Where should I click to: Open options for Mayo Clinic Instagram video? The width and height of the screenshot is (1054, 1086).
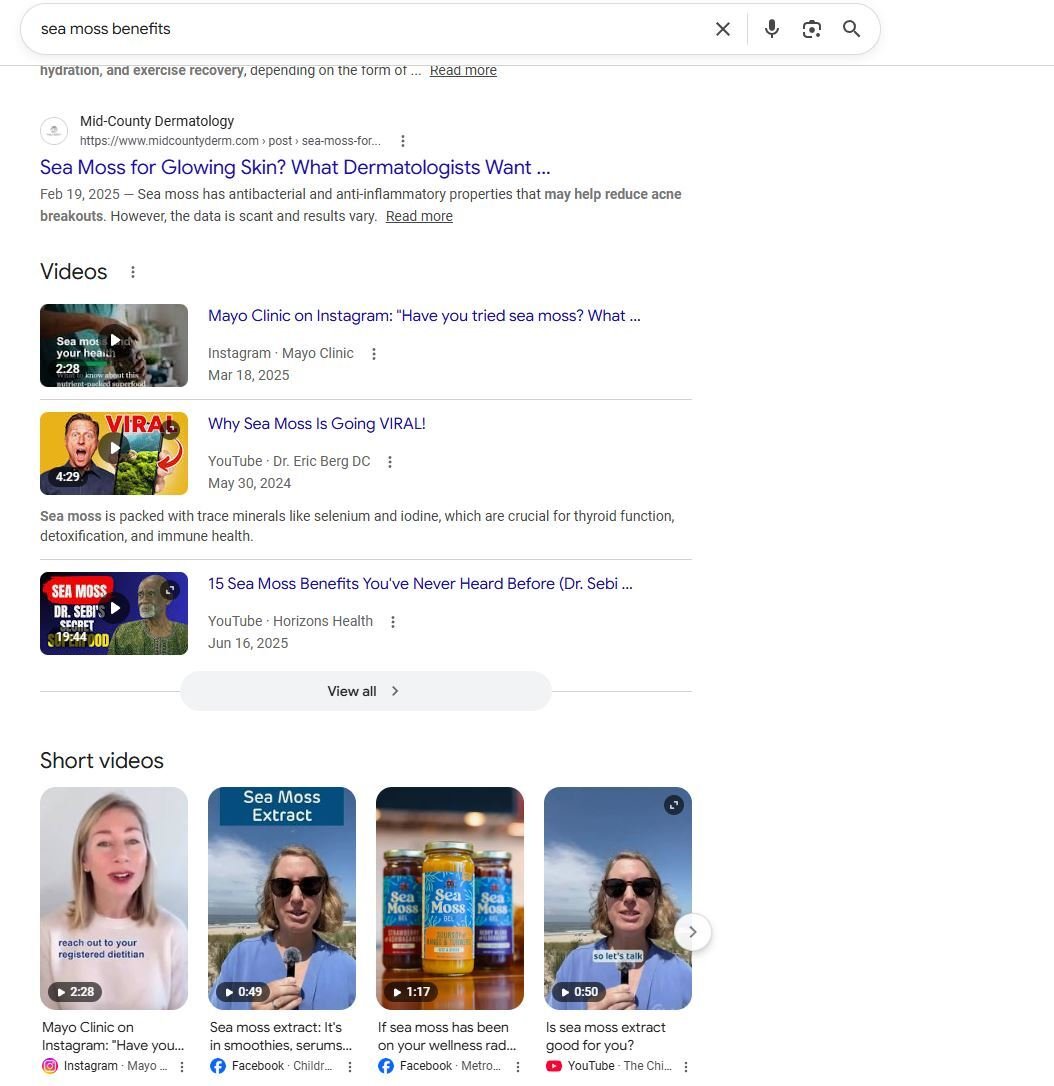point(374,354)
